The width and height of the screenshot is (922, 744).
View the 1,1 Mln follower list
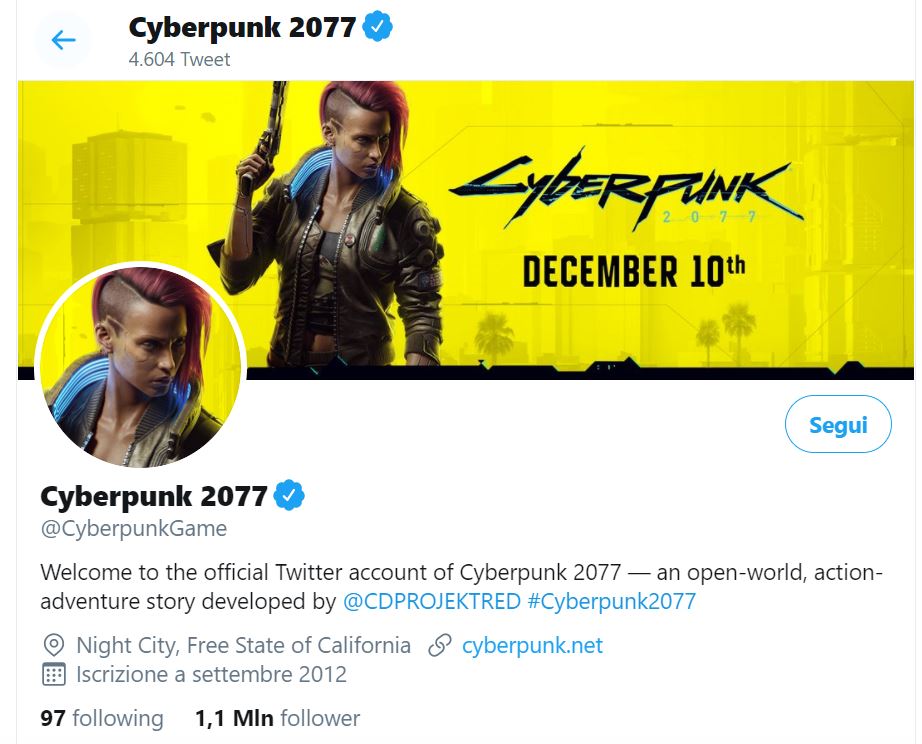tap(278, 718)
